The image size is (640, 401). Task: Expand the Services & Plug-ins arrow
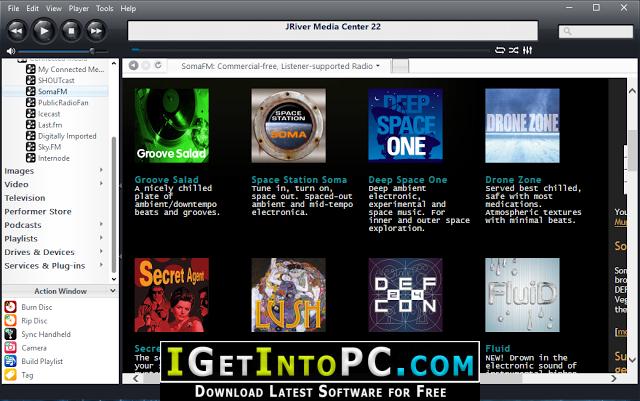[101, 265]
